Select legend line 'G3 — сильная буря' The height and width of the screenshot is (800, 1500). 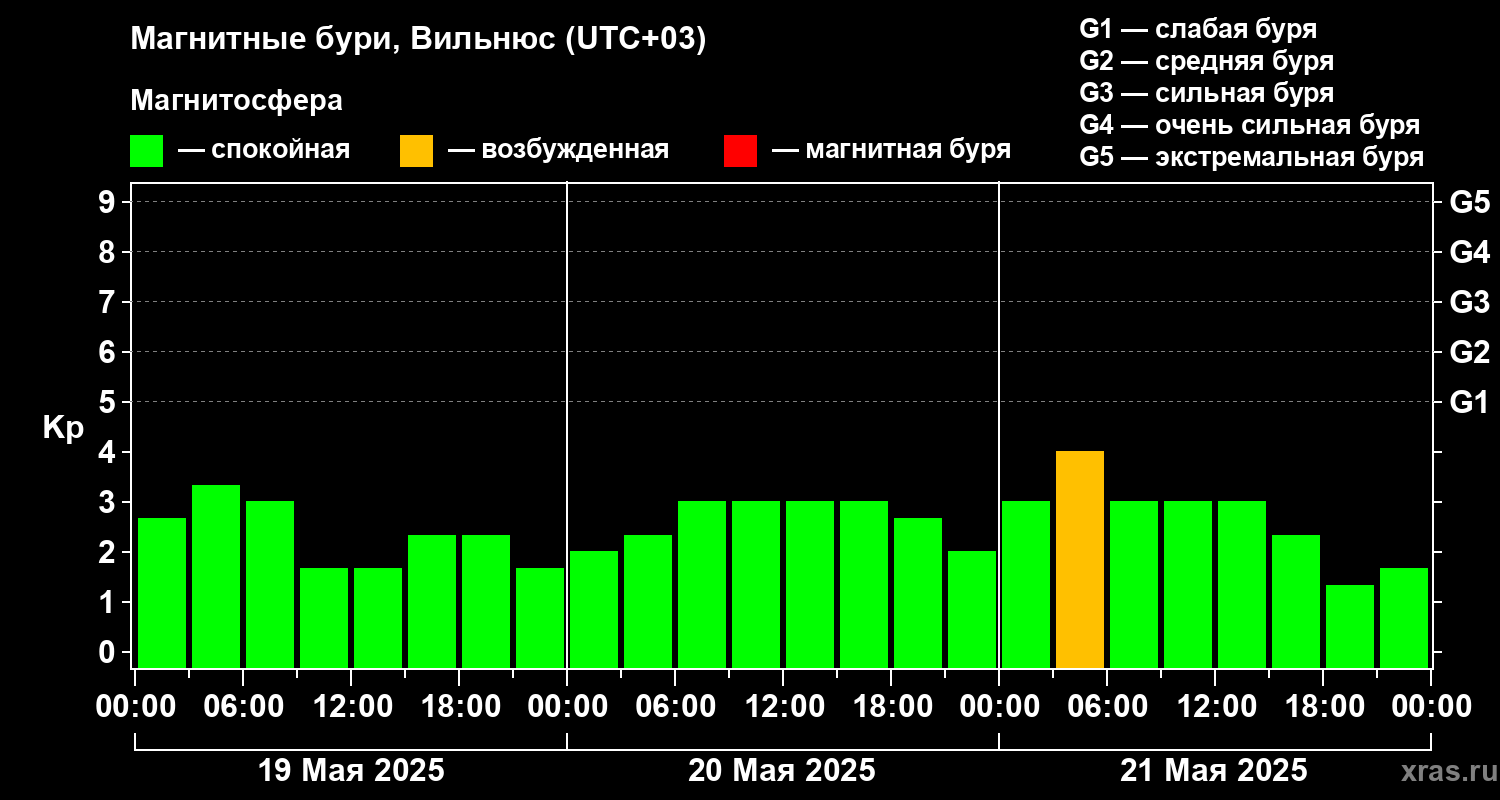[1206, 93]
